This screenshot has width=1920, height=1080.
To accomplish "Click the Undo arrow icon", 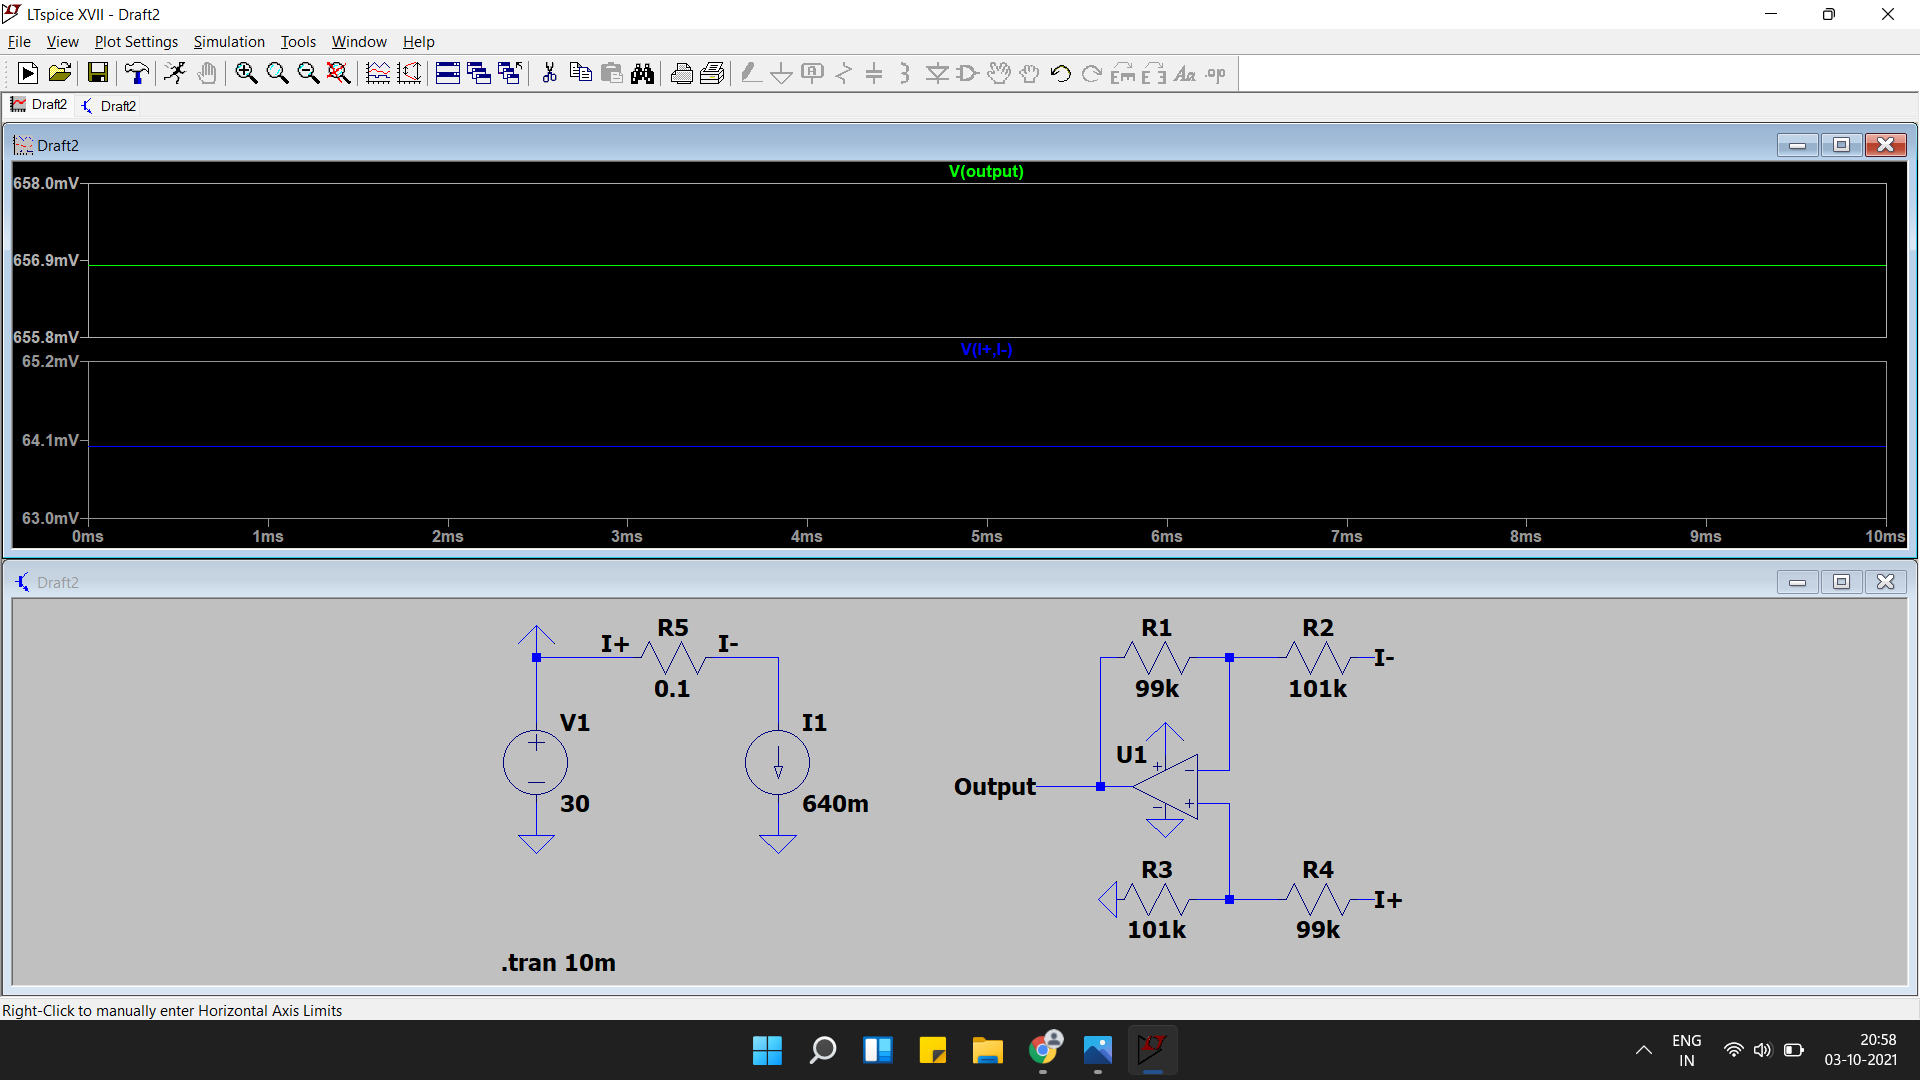I will coord(1061,73).
